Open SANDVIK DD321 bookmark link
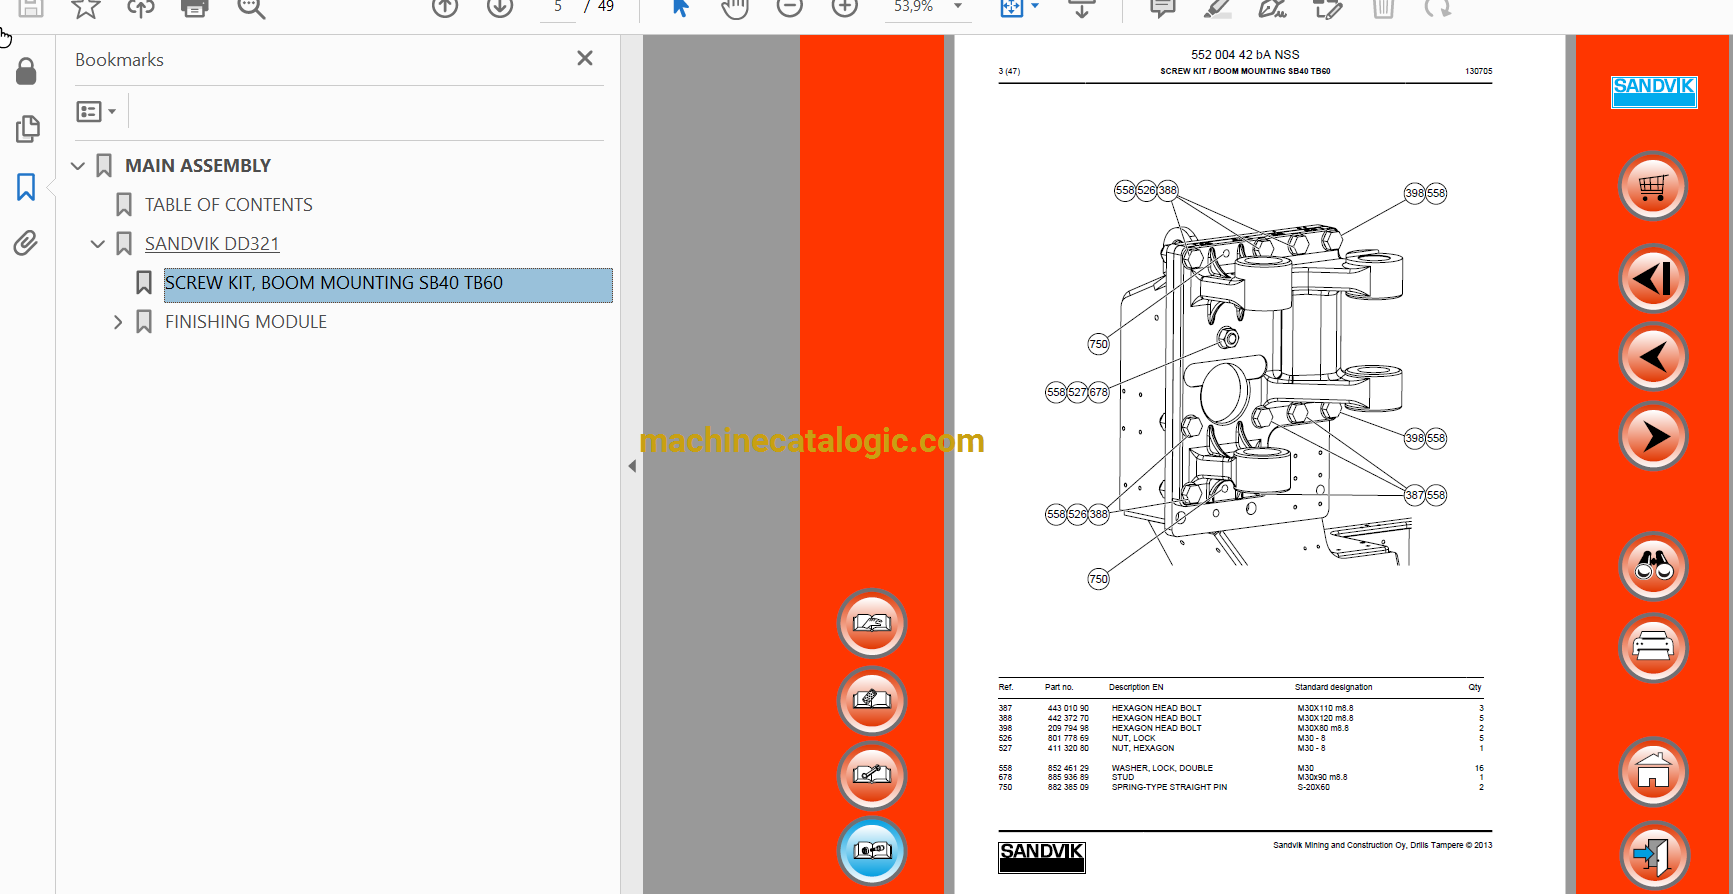 212,244
